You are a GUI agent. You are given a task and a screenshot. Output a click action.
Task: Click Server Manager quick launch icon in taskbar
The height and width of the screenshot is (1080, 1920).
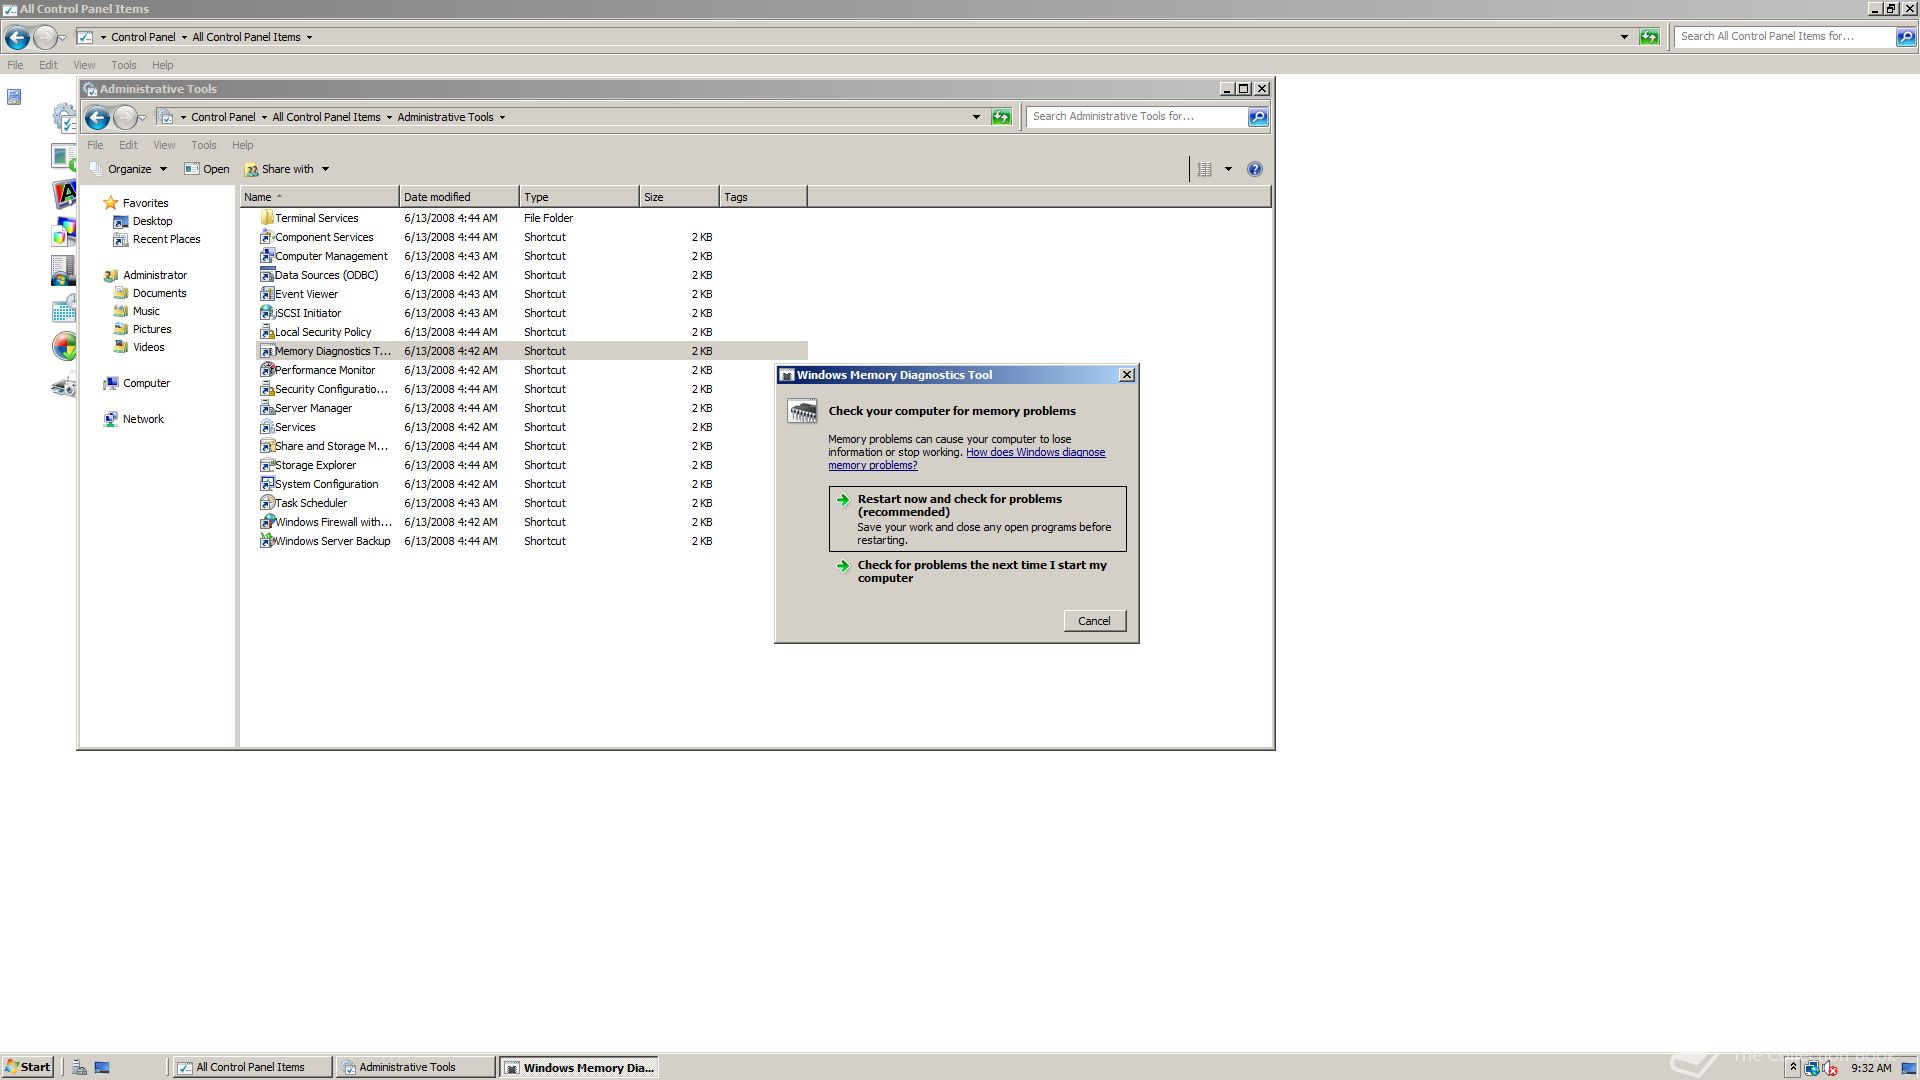coord(80,1067)
